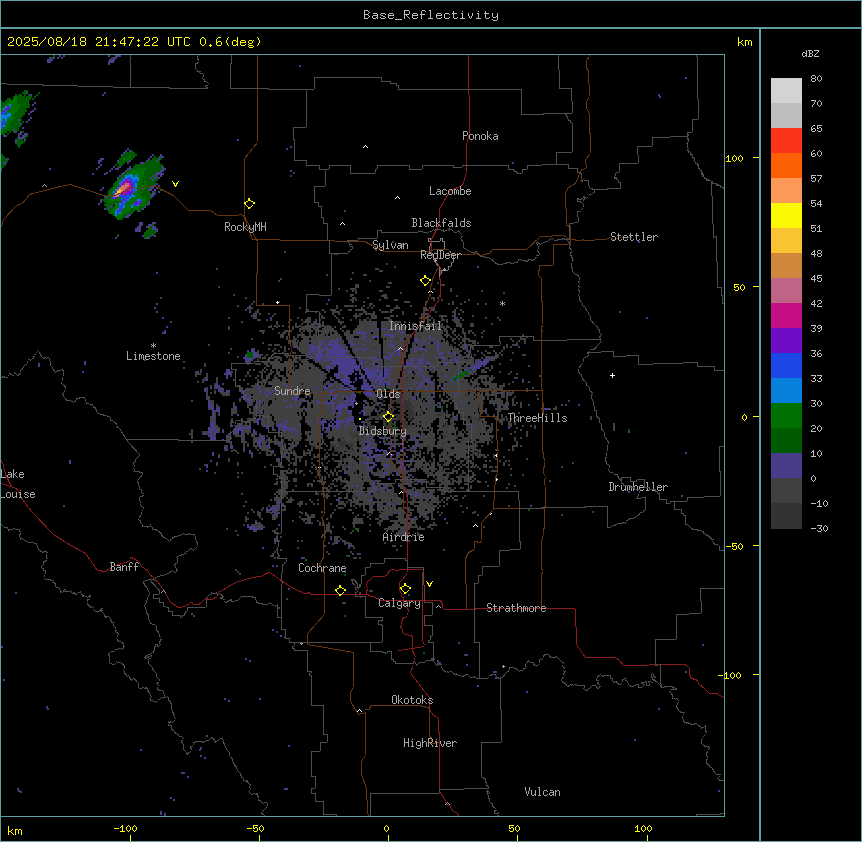The width and height of the screenshot is (862, 842).
Task: Click the yellow v marker beside the storm cell
Action: pos(175,184)
